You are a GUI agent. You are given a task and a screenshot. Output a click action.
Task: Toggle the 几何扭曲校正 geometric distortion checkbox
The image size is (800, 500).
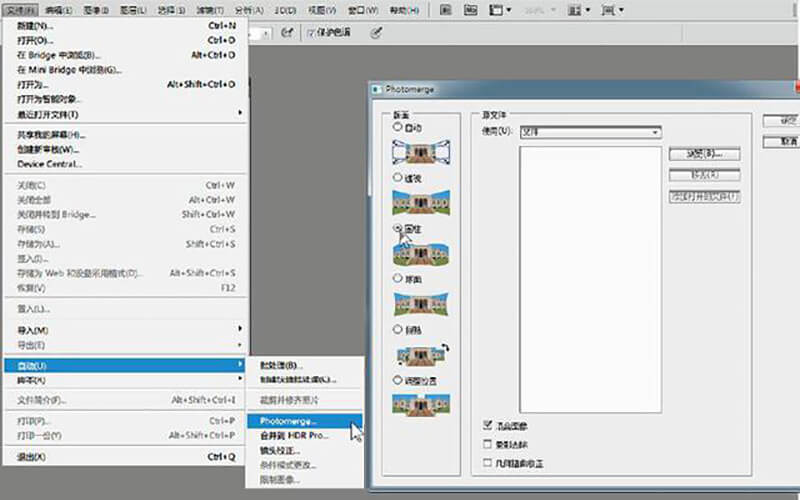coord(487,463)
